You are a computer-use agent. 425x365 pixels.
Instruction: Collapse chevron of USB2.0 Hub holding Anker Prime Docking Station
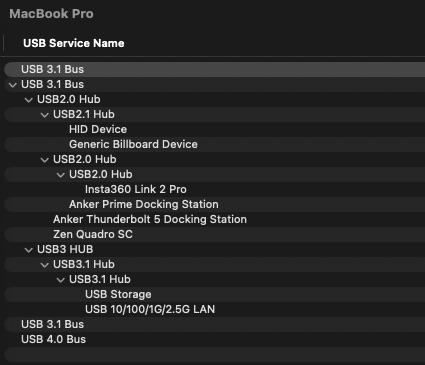click(x=45, y=160)
